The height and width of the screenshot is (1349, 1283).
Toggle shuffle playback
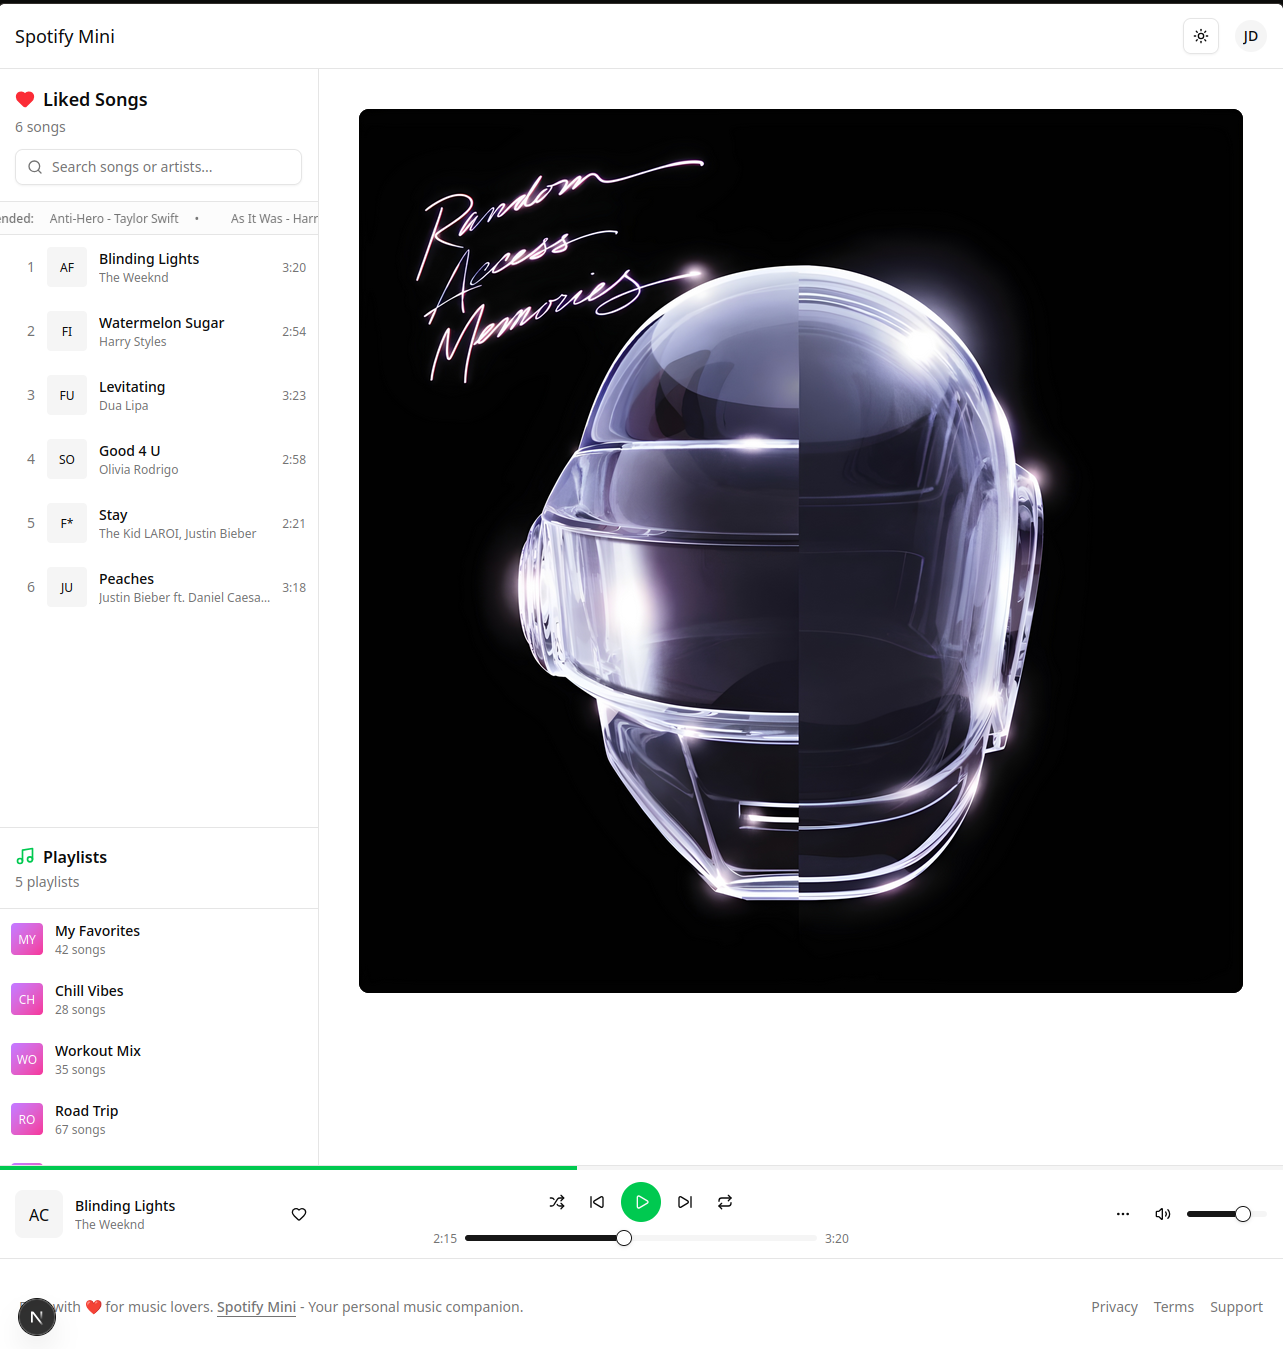click(557, 1202)
